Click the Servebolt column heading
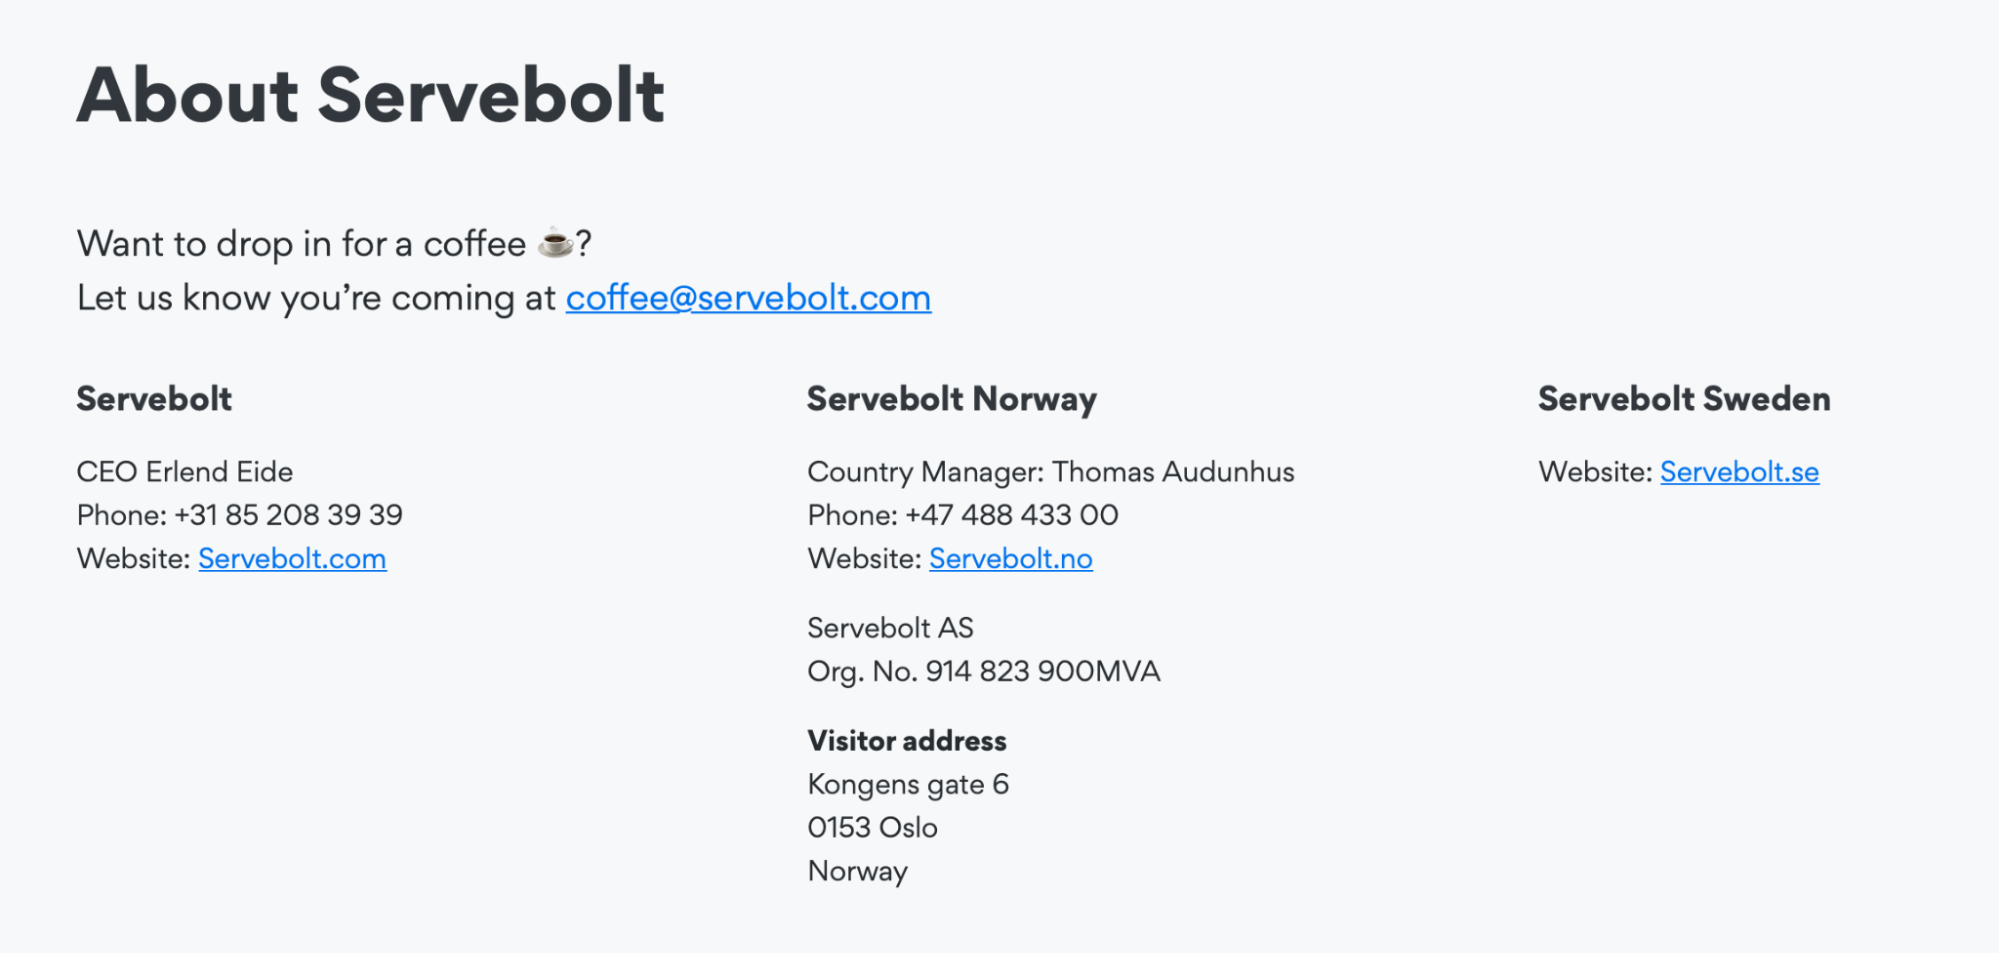This screenshot has width=1999, height=953. (x=154, y=399)
